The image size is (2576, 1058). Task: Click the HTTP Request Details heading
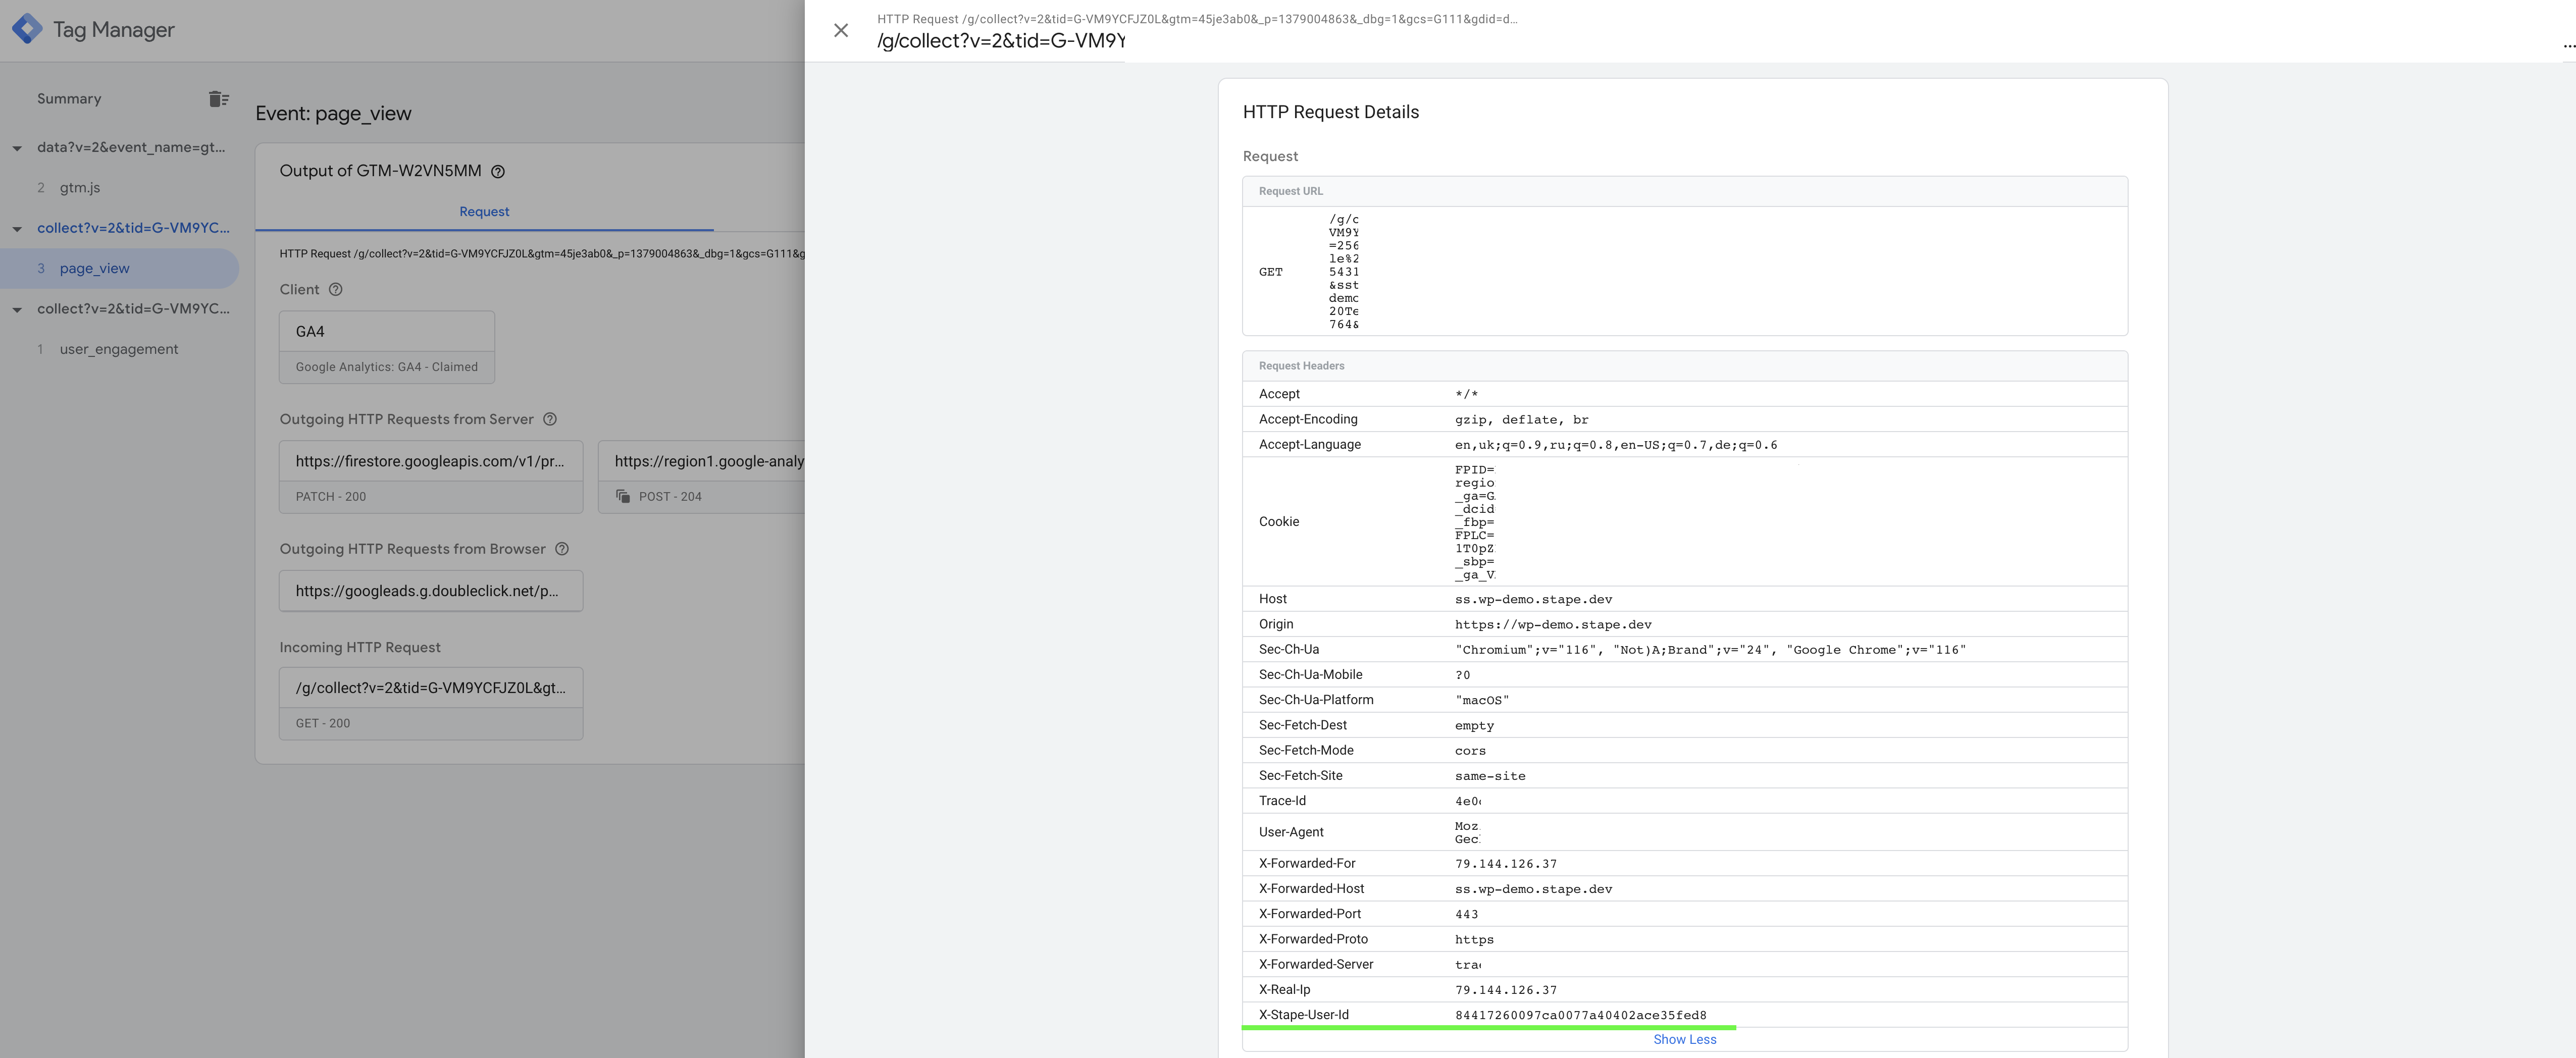(x=1330, y=112)
